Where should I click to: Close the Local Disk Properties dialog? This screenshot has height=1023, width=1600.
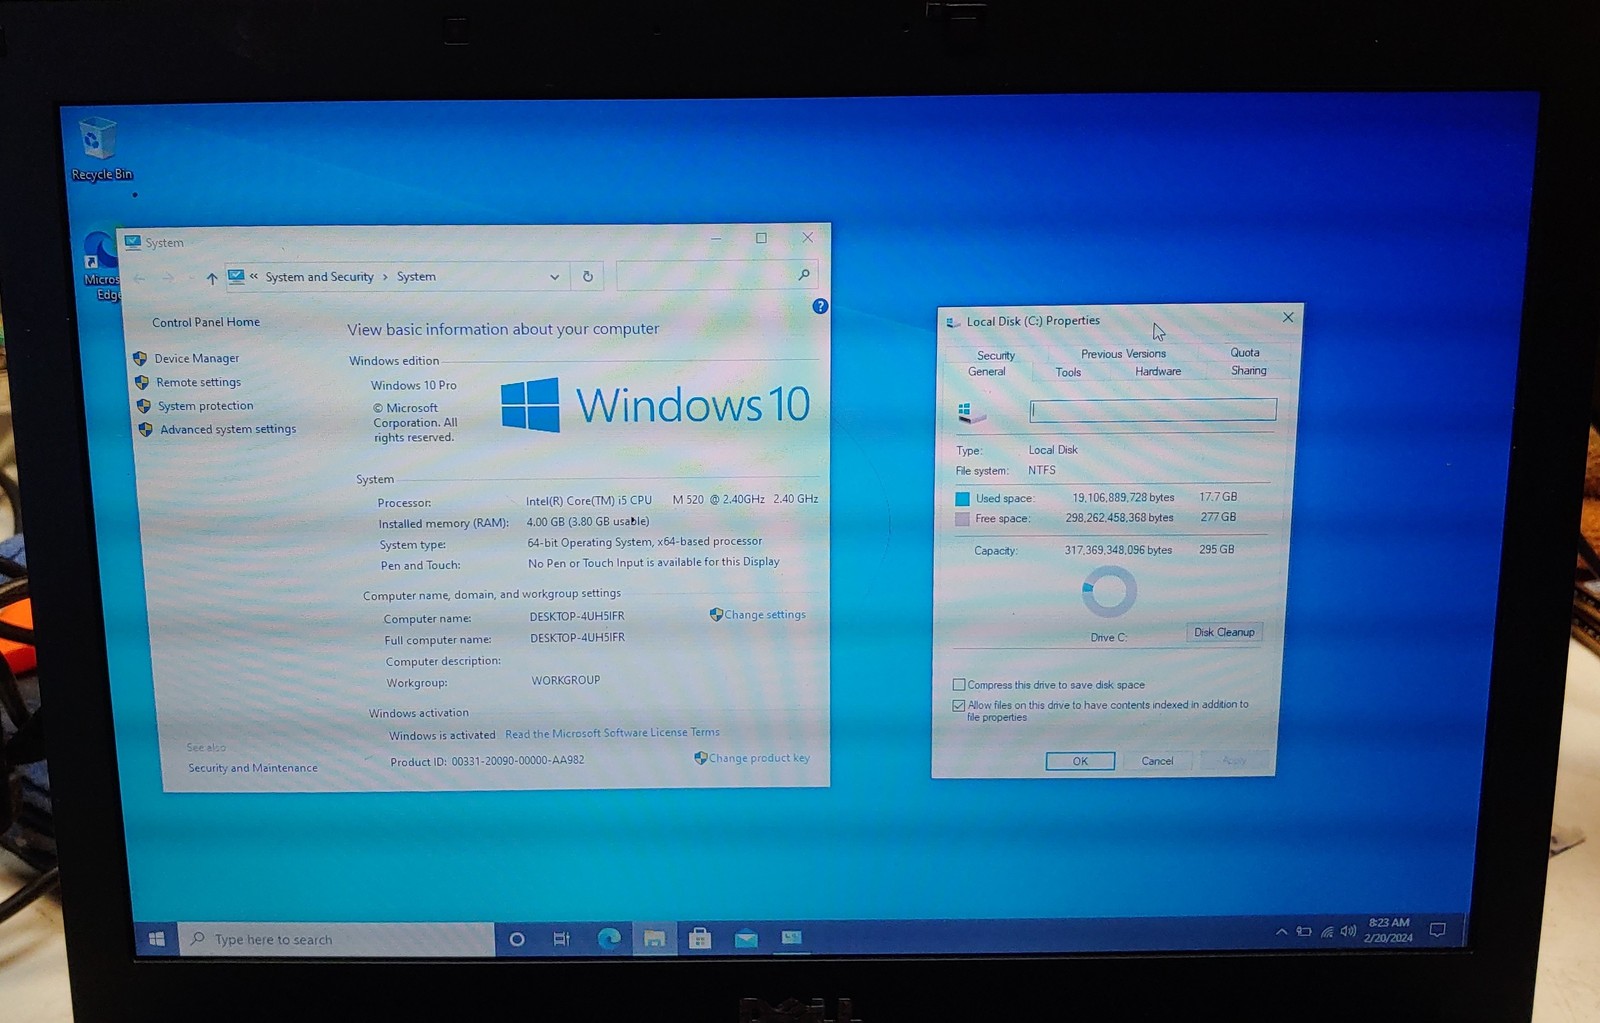[1288, 317]
